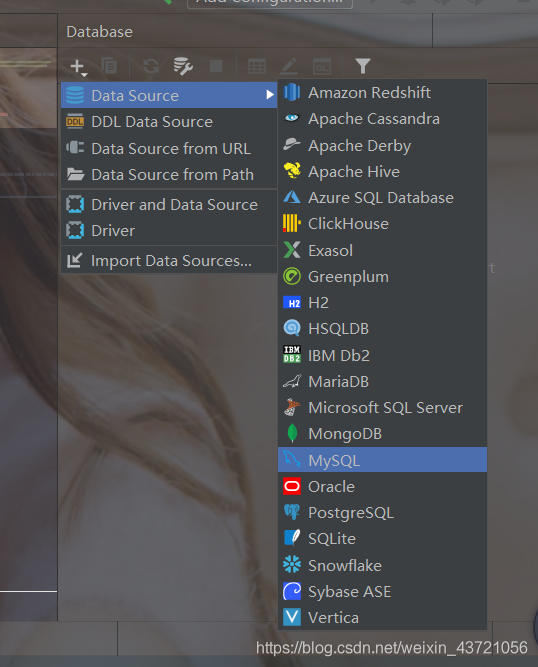Click the Filter funnel icon
This screenshot has height=667, width=538.
coord(363,66)
